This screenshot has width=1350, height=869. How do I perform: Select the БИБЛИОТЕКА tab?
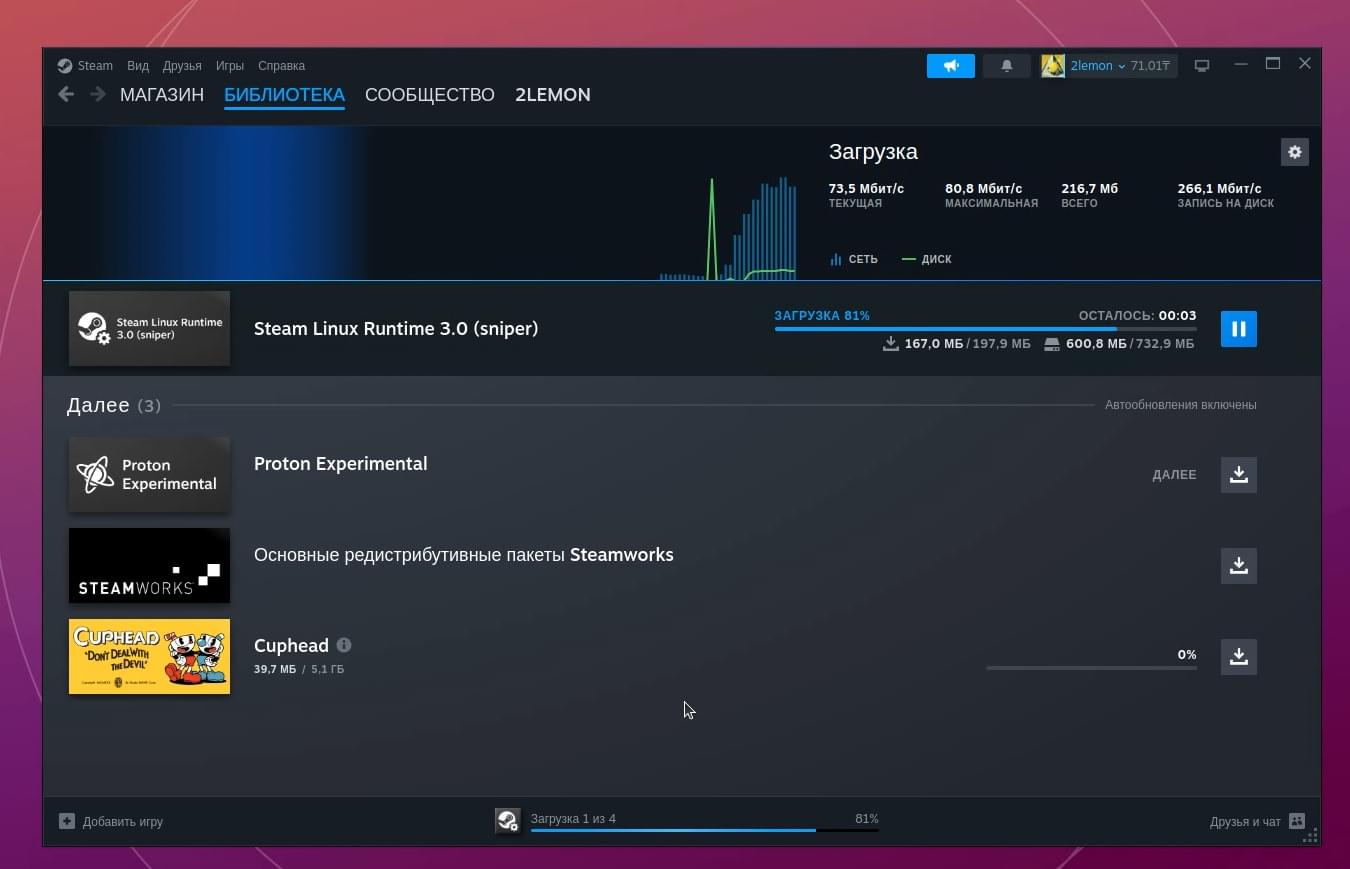(284, 95)
